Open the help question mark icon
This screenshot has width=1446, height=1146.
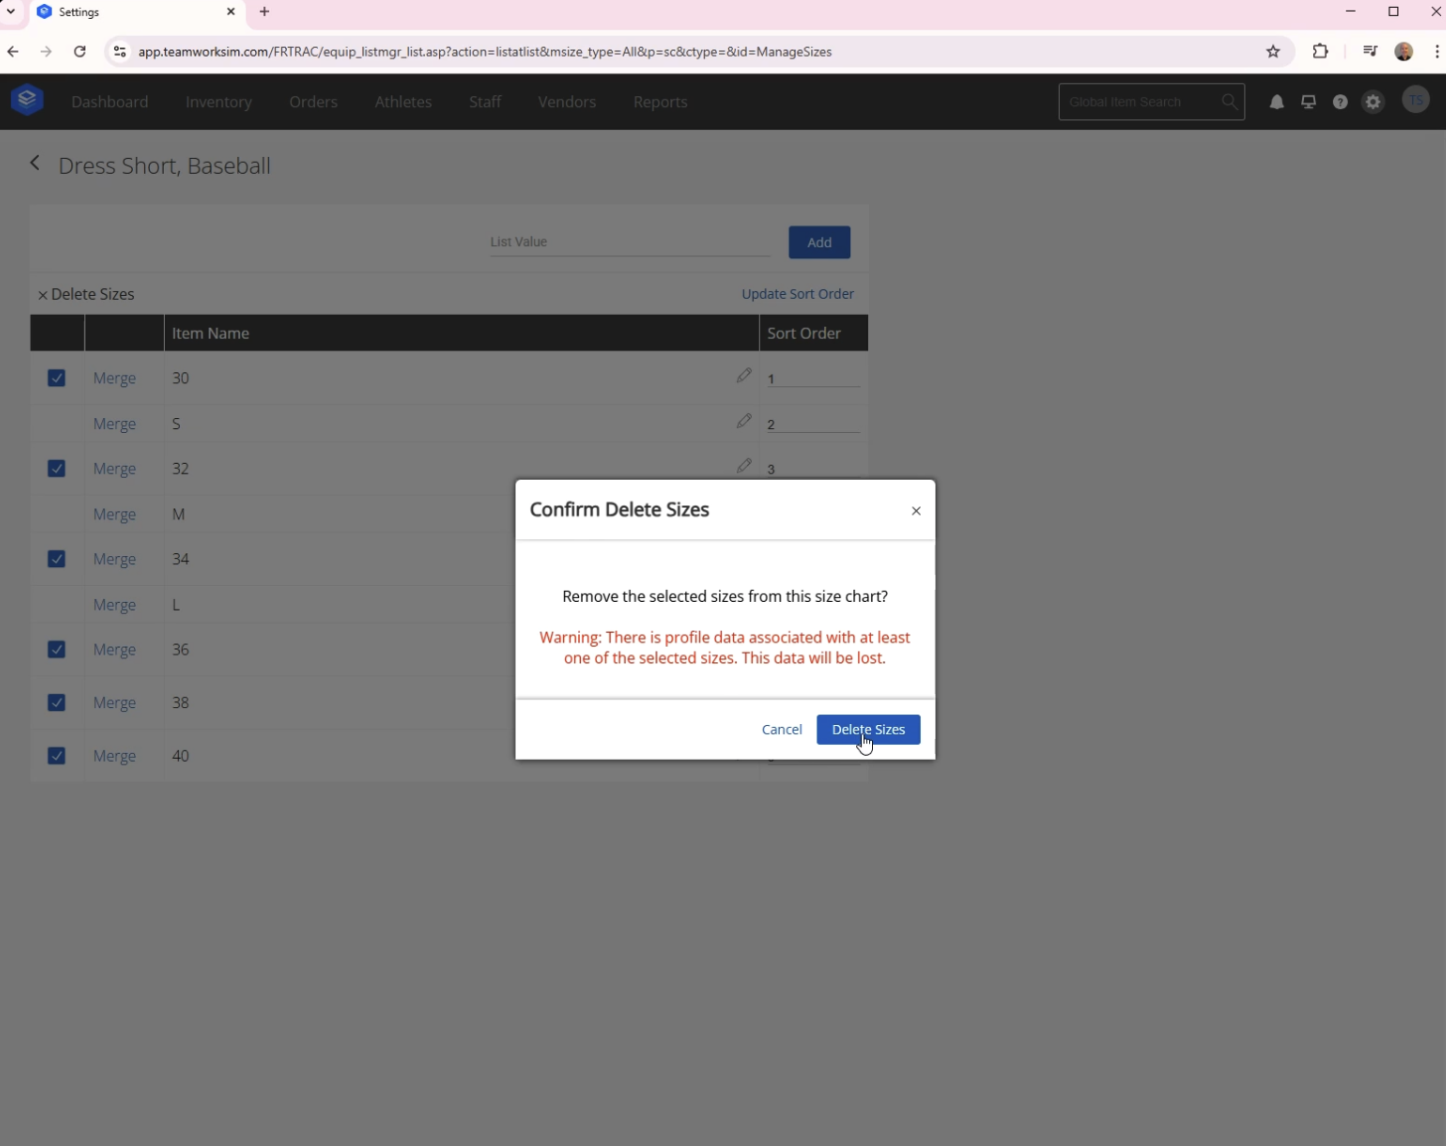(x=1340, y=102)
